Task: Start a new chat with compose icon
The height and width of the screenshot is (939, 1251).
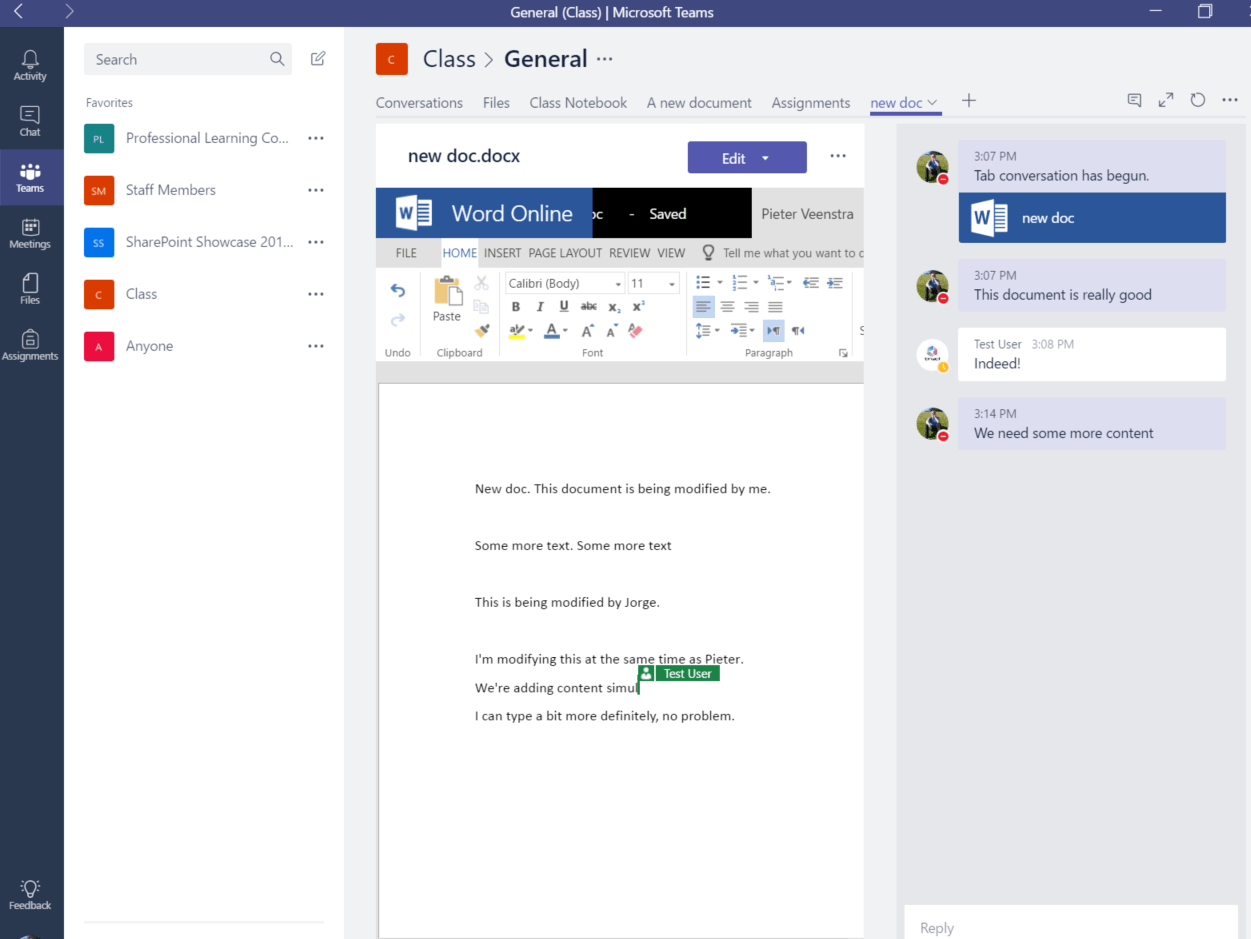Action: click(x=318, y=59)
